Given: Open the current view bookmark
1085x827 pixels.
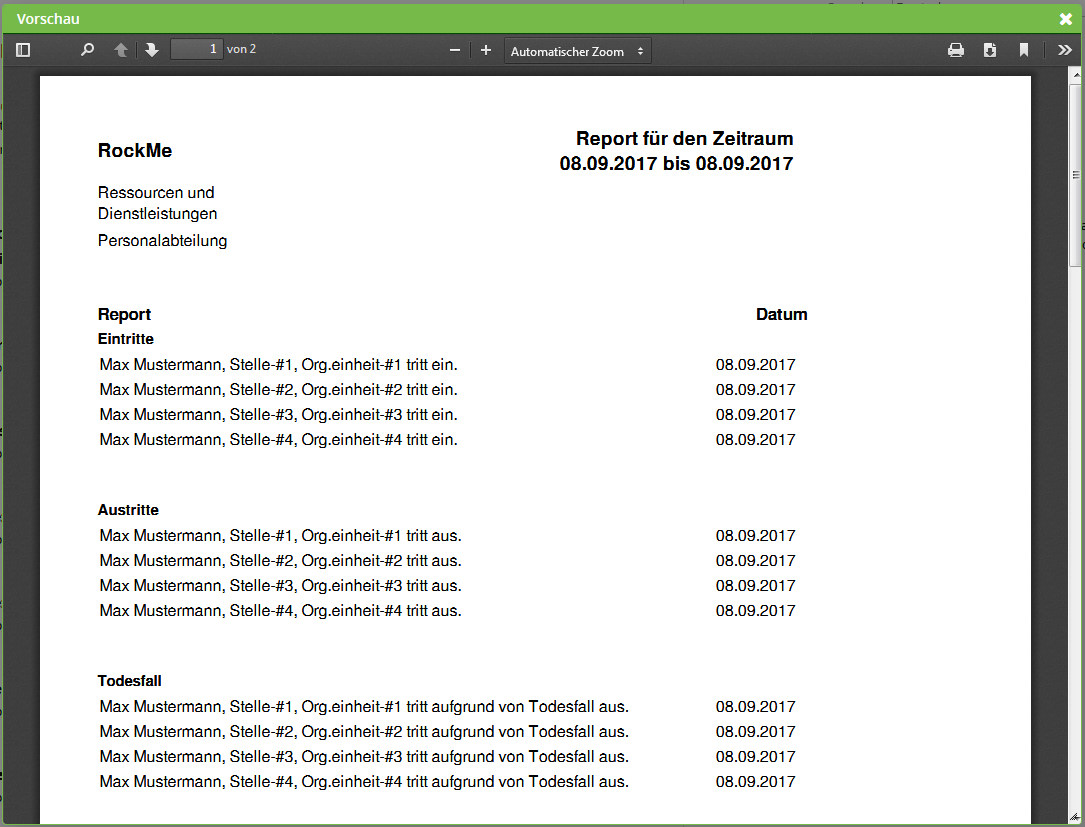Looking at the screenshot, I should click(x=1023, y=50).
